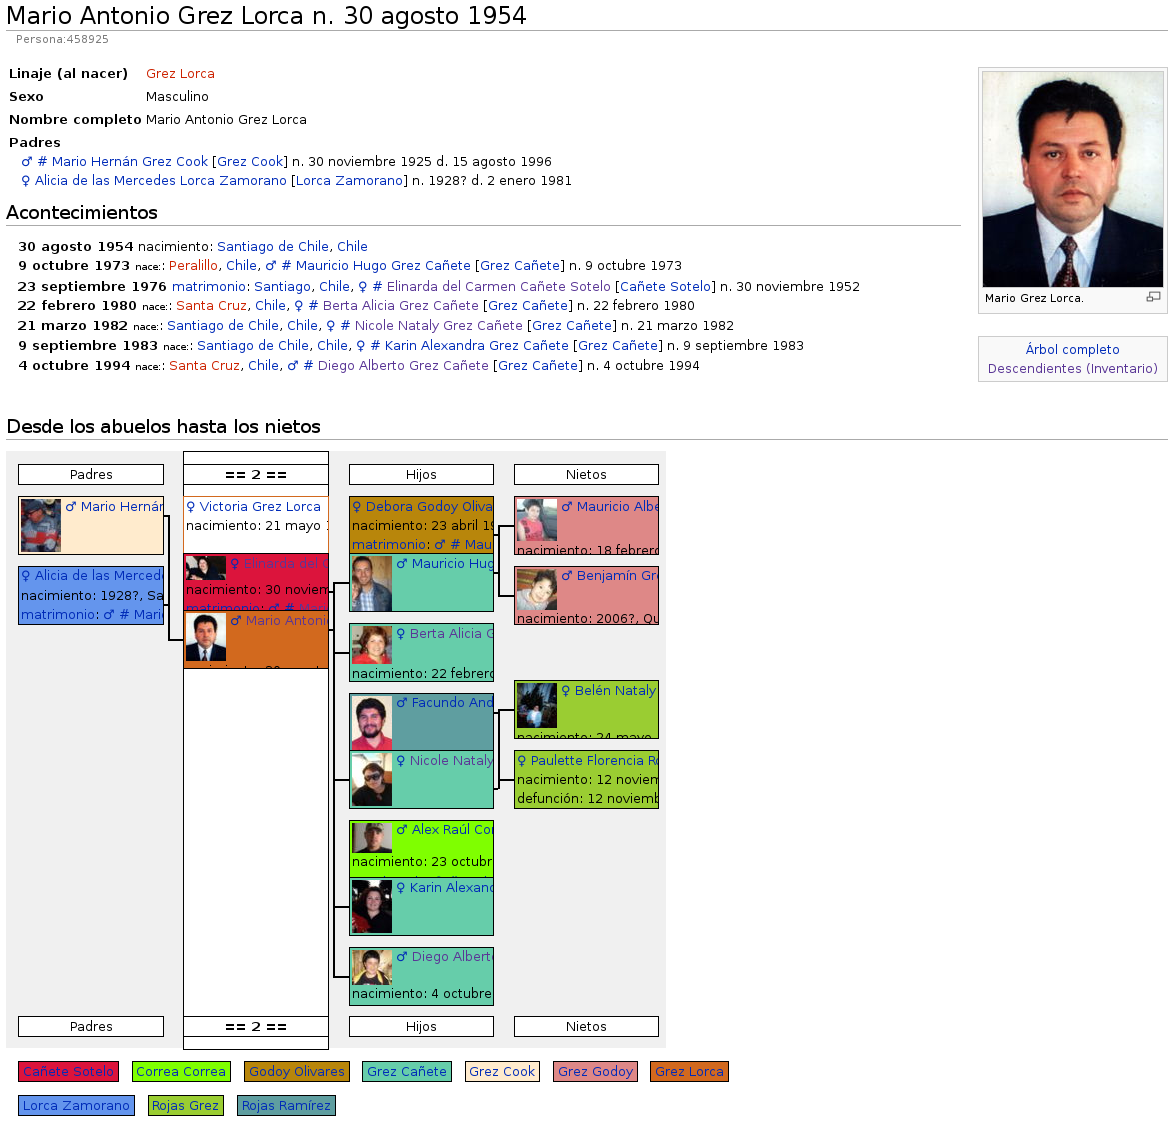Click the Rojas Ramírez legend swatch

(x=286, y=1106)
